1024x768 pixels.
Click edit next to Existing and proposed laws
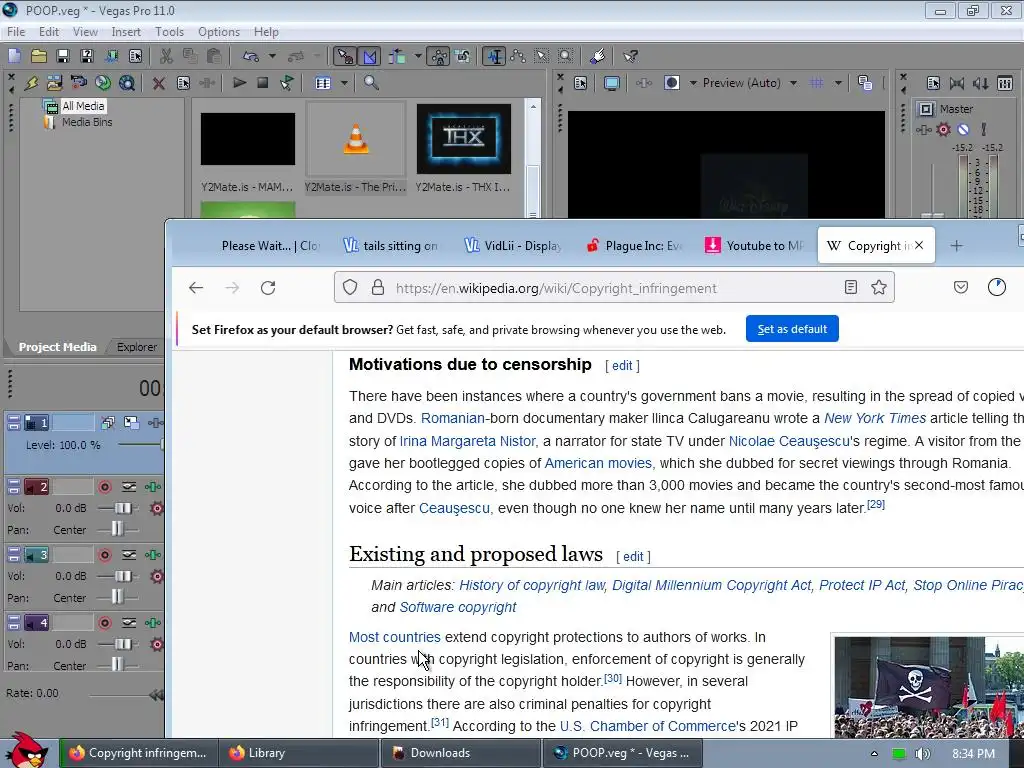pos(633,556)
